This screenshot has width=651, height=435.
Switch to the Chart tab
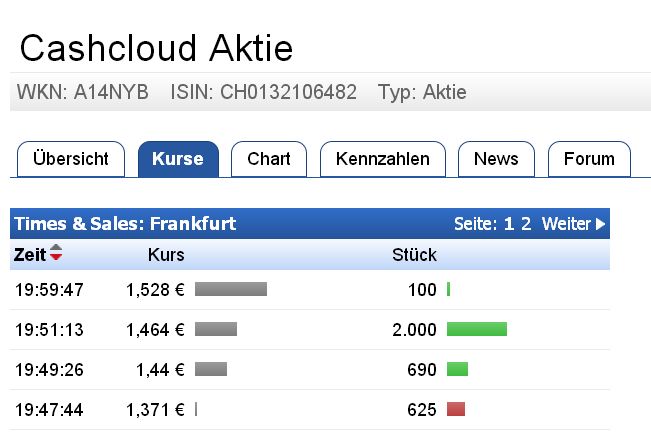click(x=269, y=159)
